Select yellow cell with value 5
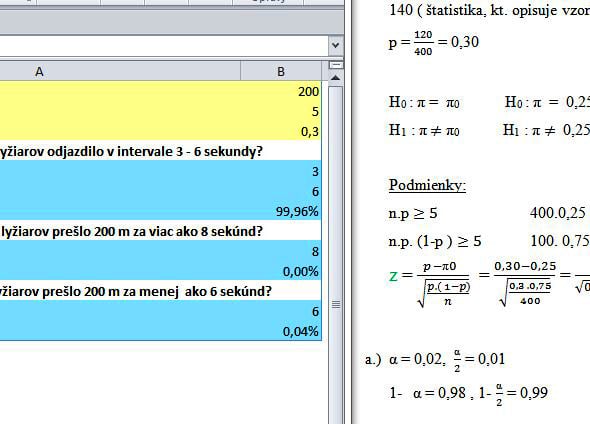This screenshot has width=590, height=424. click(281, 111)
